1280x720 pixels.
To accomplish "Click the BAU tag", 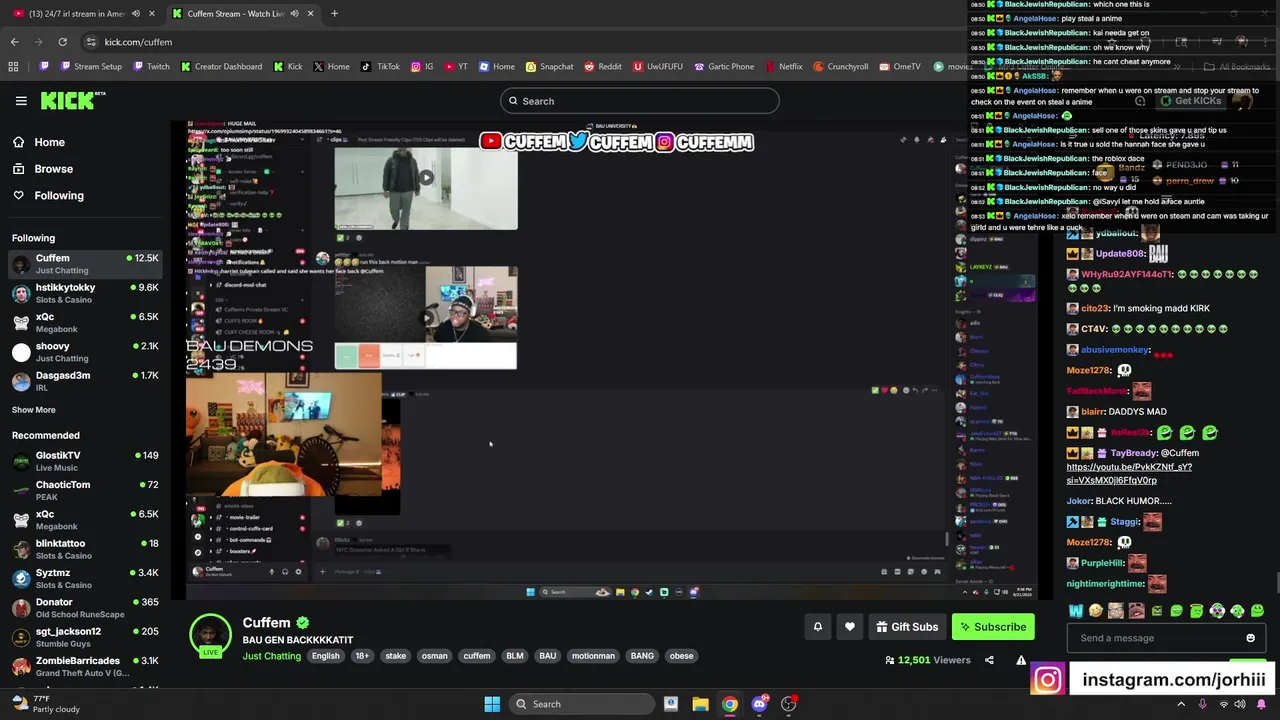I will pos(548,656).
